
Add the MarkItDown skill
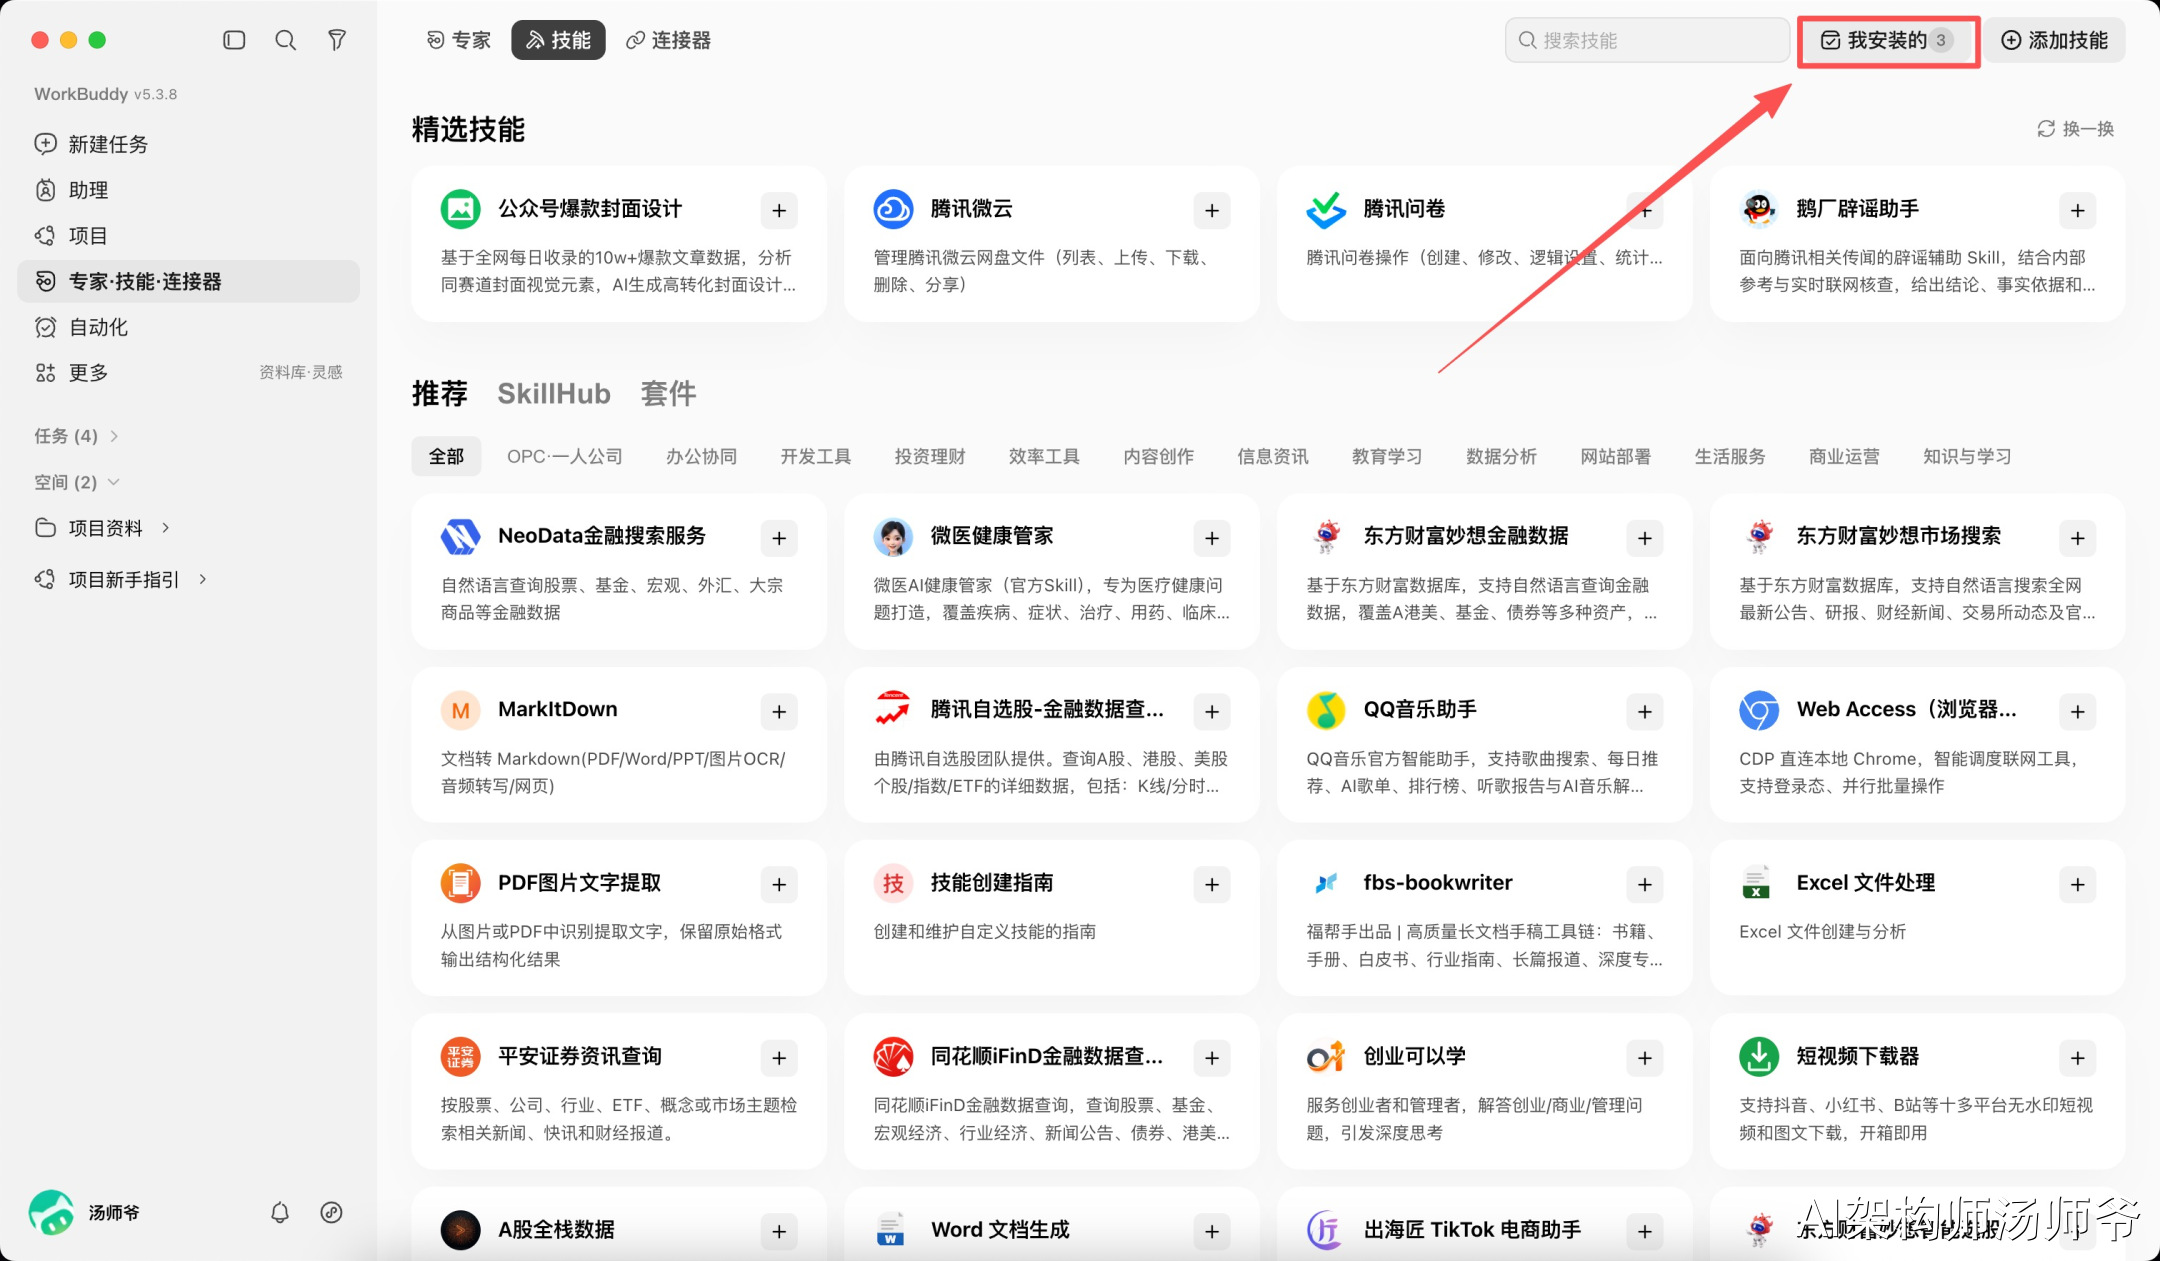[x=779, y=712]
